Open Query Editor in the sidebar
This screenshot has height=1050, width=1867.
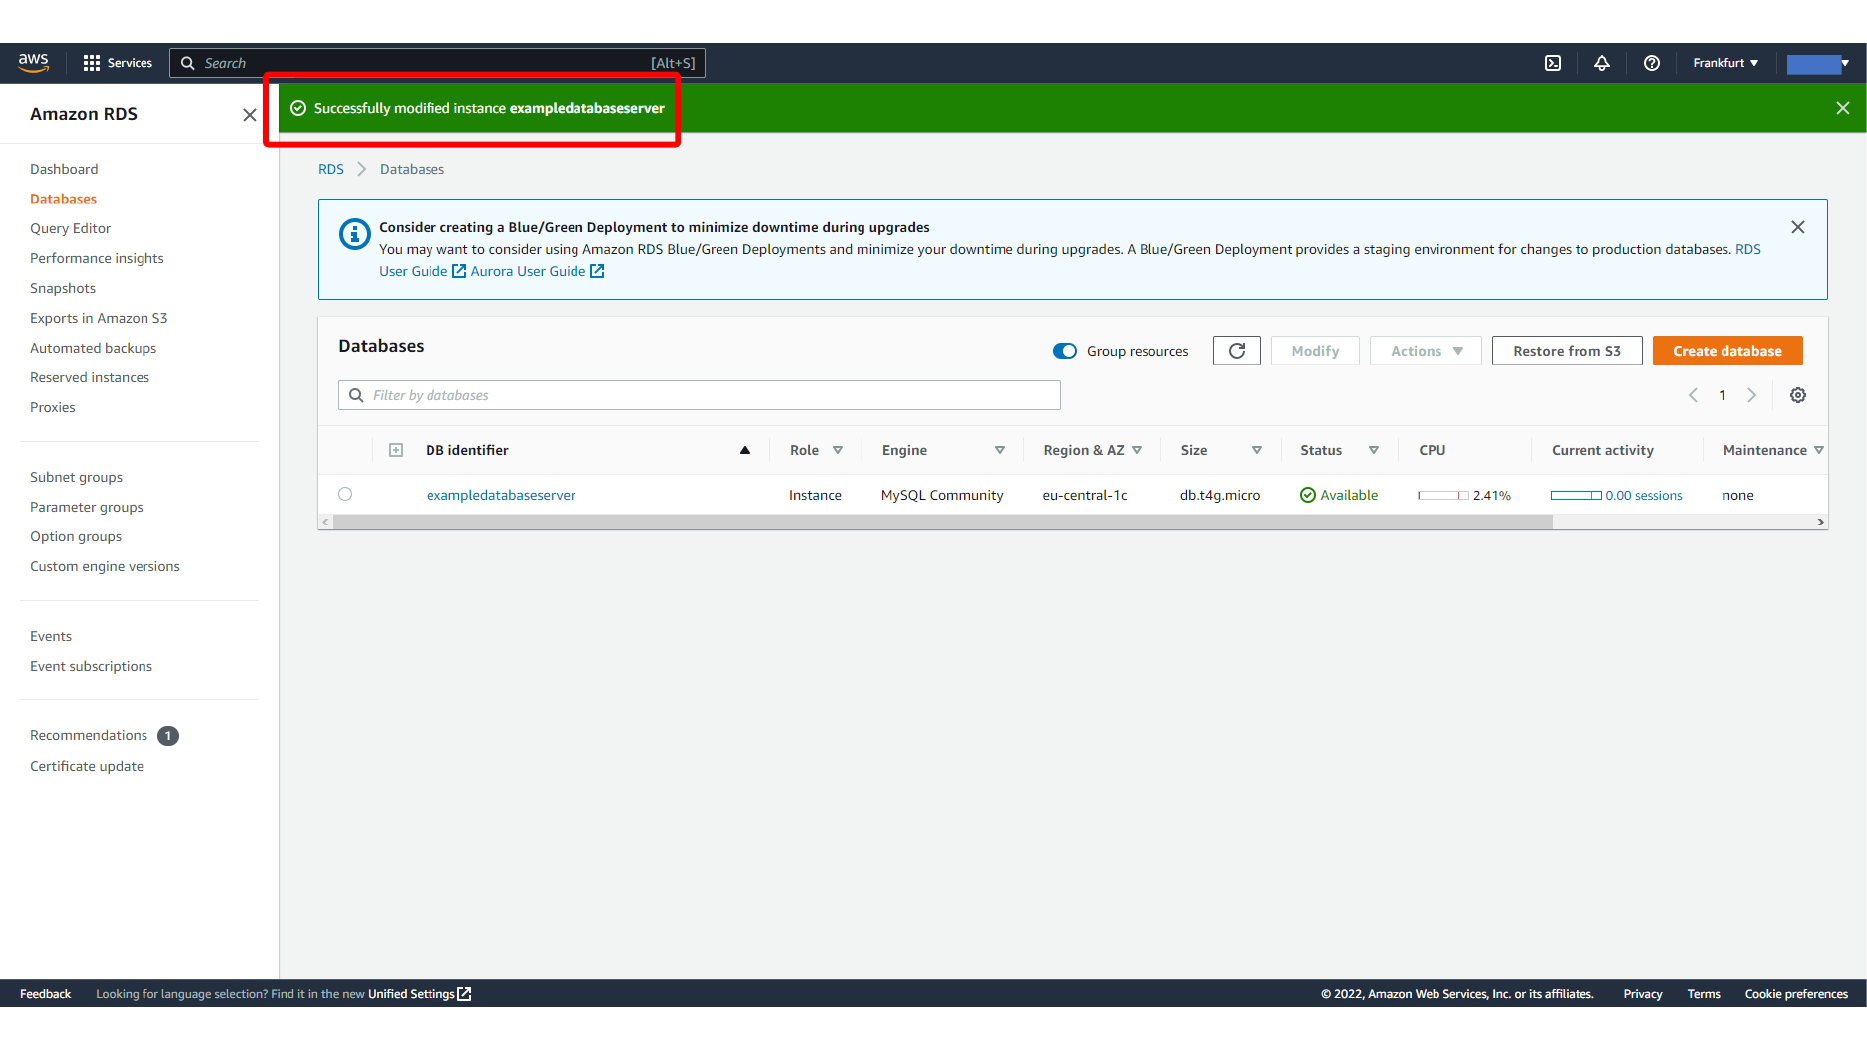[x=70, y=228]
